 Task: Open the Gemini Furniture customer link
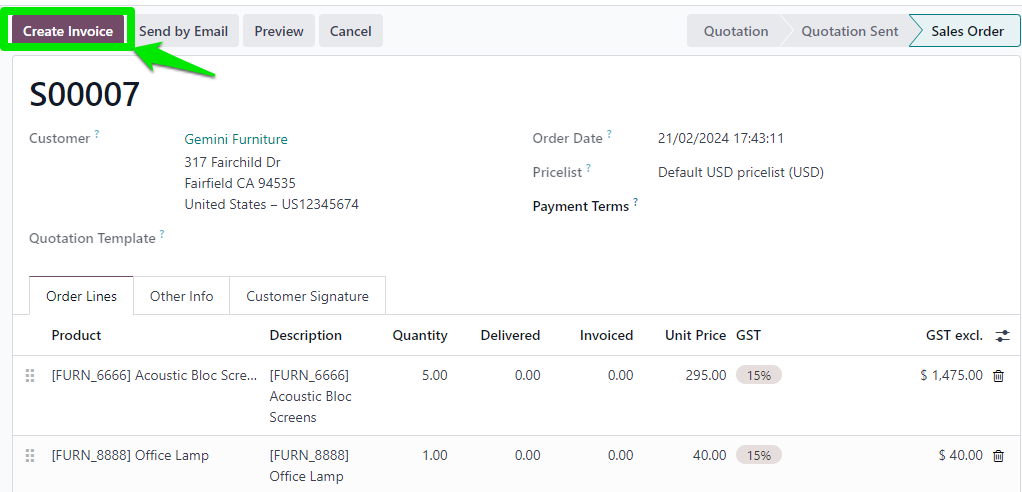point(236,139)
